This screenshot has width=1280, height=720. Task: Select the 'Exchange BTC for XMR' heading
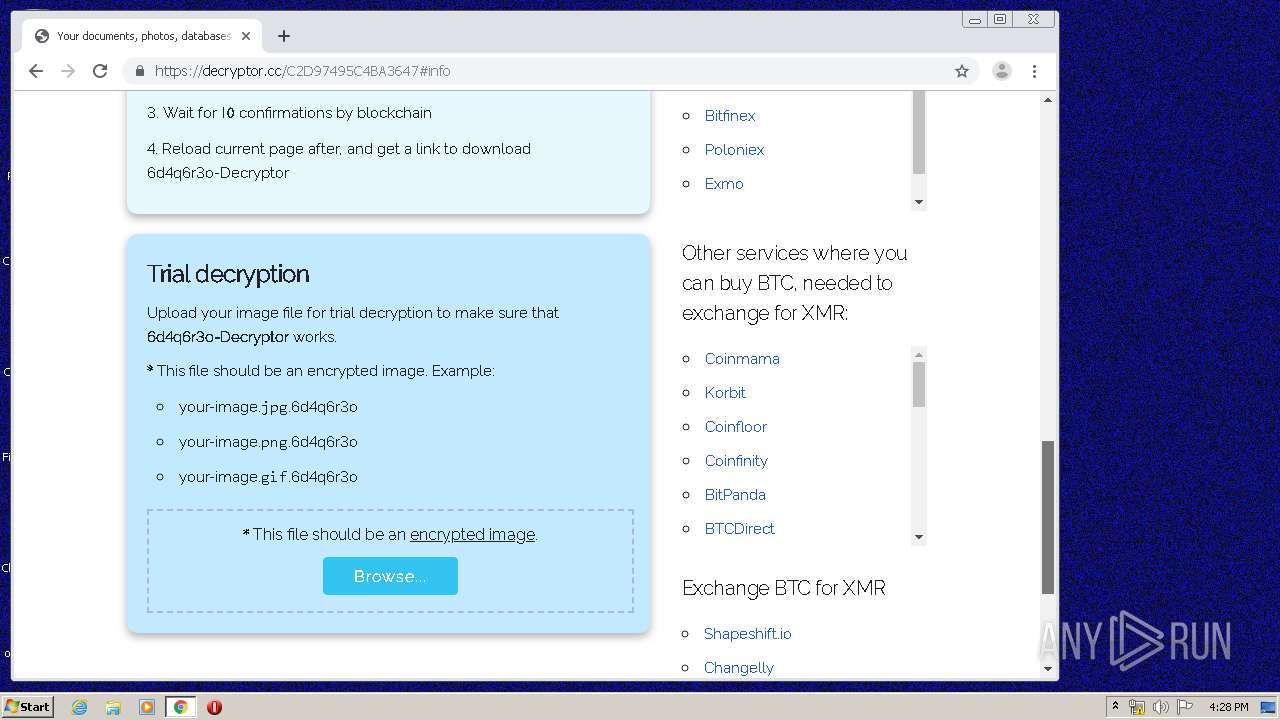pos(784,588)
